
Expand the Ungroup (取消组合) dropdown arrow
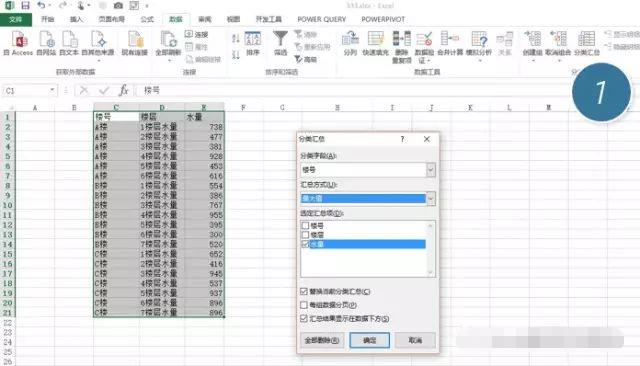coord(559,61)
